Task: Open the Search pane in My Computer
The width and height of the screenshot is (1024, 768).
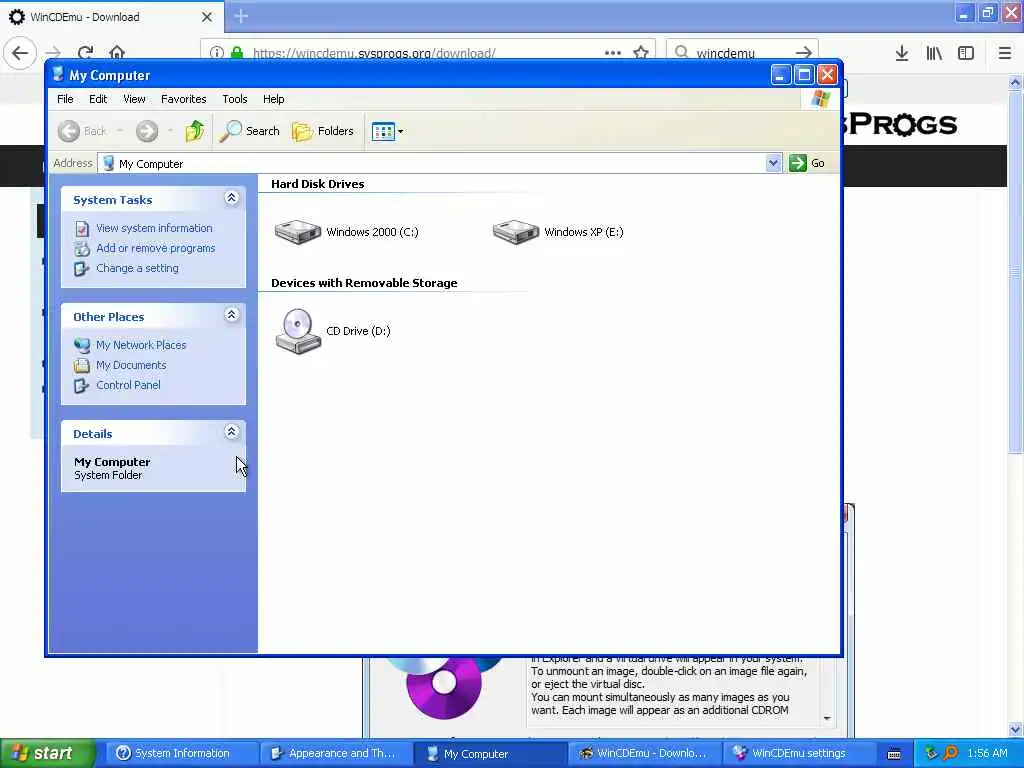Action: click(x=249, y=131)
